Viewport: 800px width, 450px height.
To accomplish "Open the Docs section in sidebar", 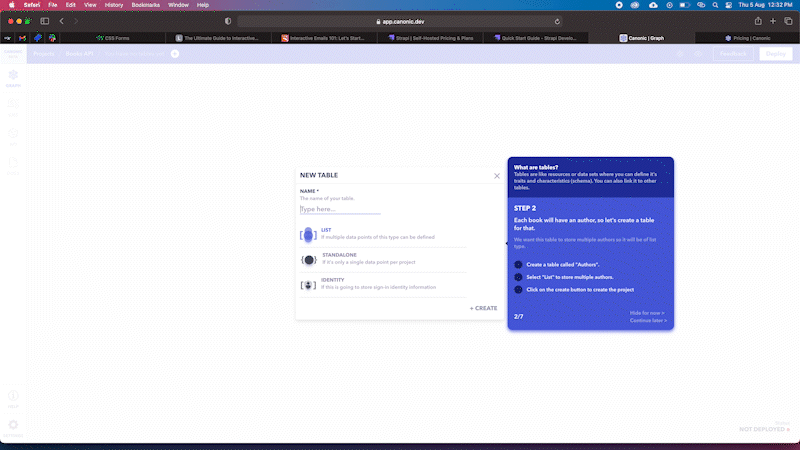I will (x=13, y=166).
